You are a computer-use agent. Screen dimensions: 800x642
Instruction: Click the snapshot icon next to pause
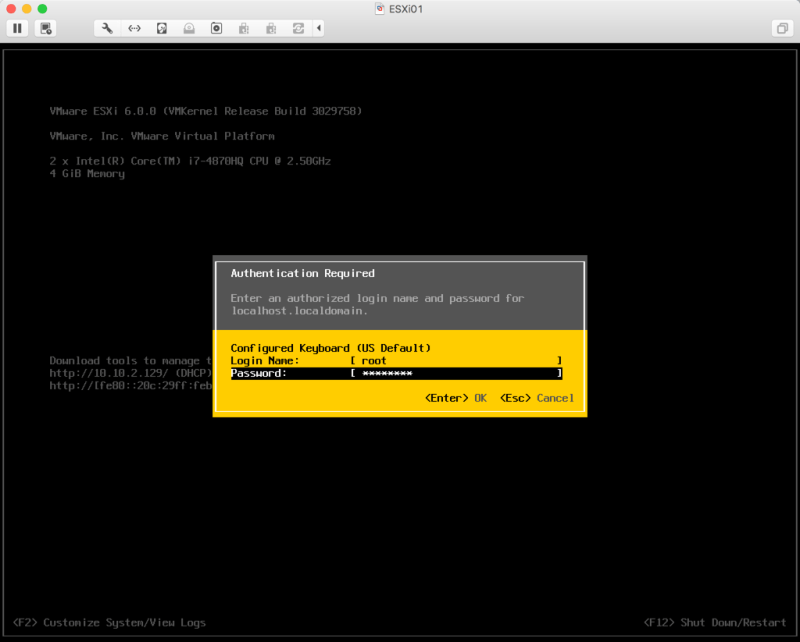click(46, 28)
